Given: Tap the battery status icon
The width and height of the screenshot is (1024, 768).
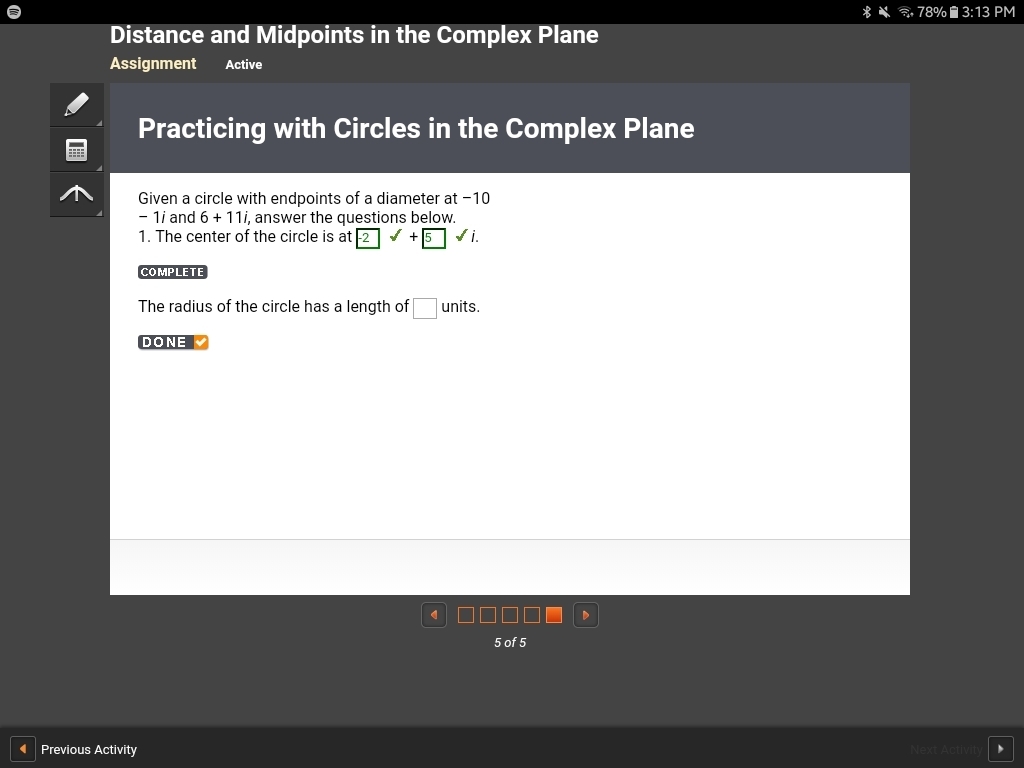Looking at the screenshot, I should [x=953, y=12].
